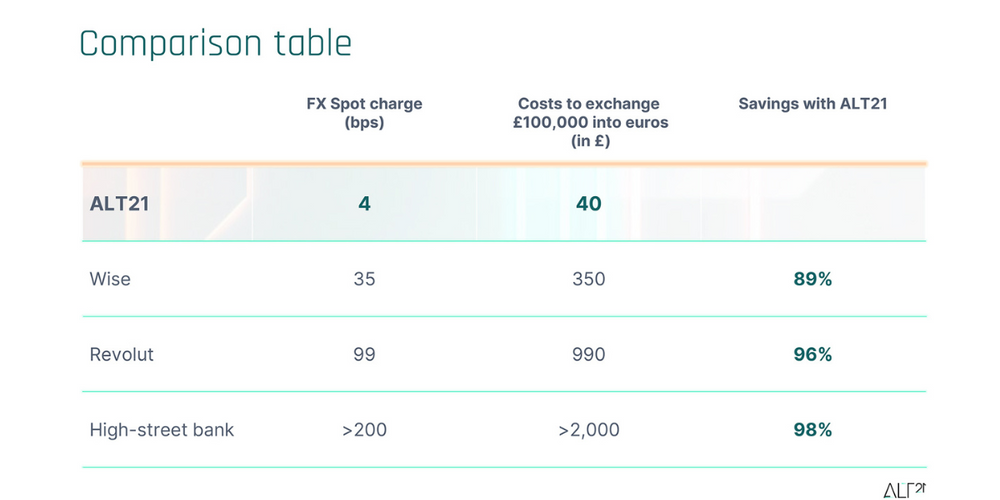This screenshot has width=1000, height=500.
Task: Click Wise's exchange cost value 350
Action: [589, 279]
